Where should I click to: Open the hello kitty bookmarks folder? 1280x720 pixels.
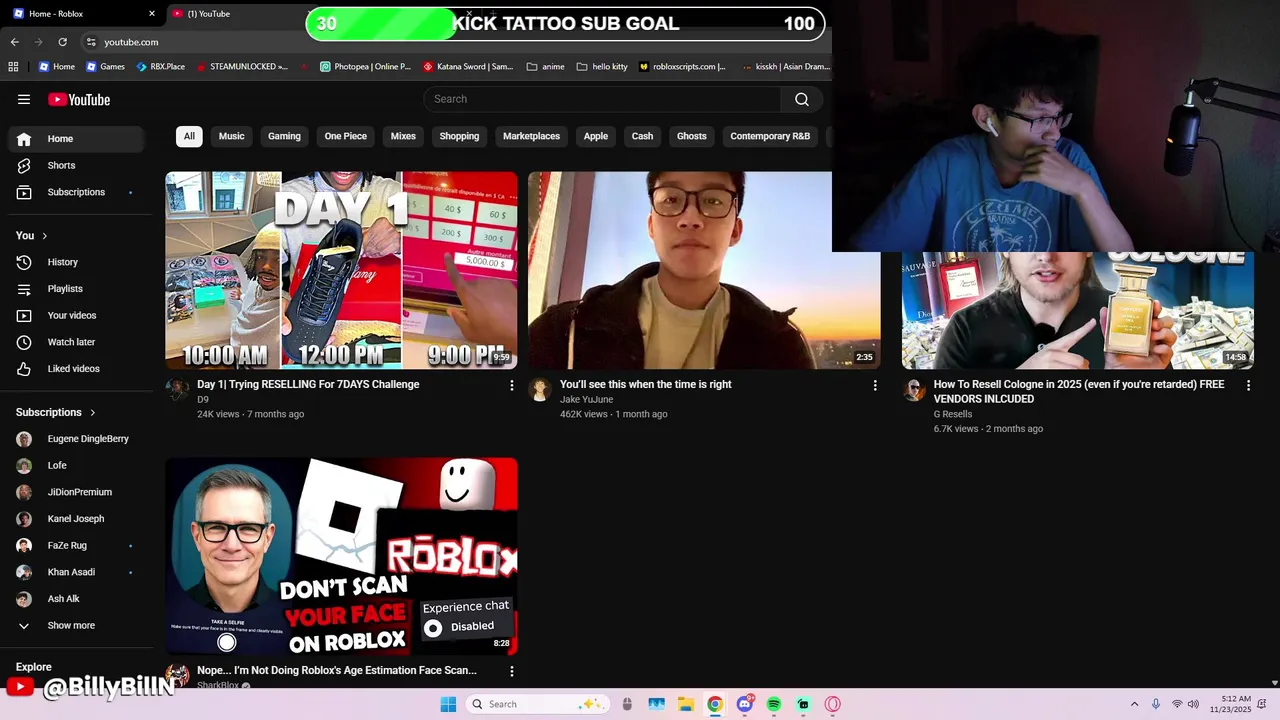pos(602,67)
